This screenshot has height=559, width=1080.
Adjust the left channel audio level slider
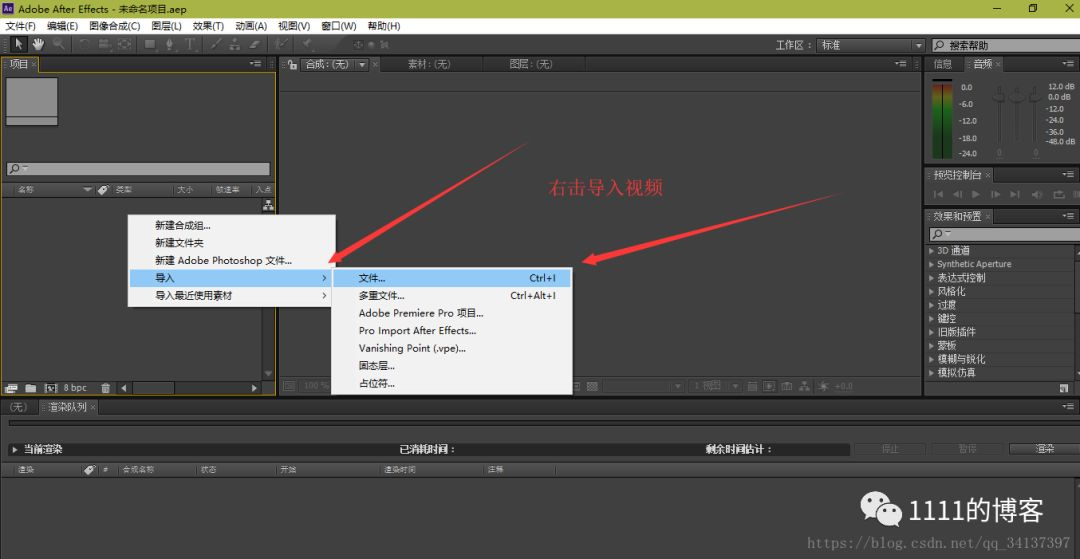(999, 95)
